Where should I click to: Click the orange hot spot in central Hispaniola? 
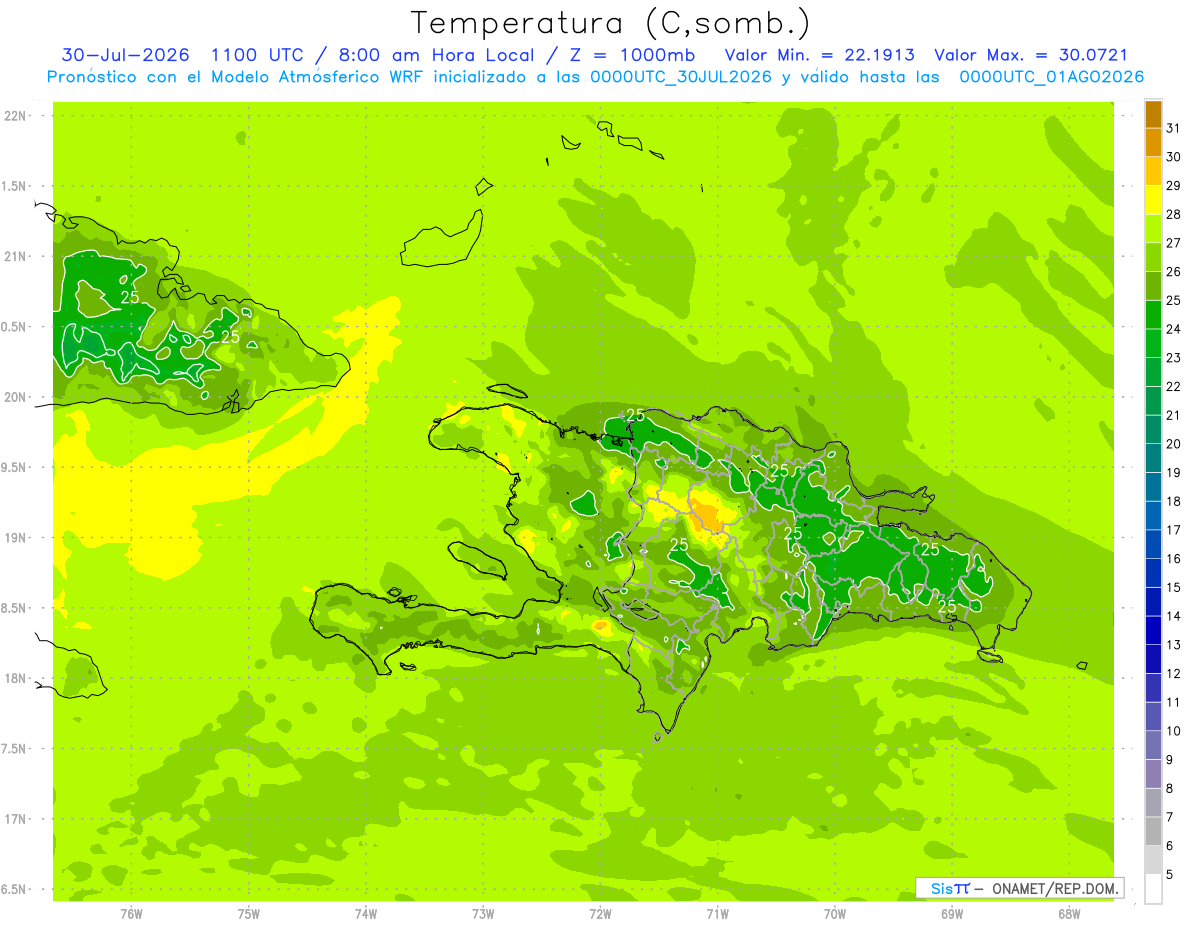coord(710,517)
